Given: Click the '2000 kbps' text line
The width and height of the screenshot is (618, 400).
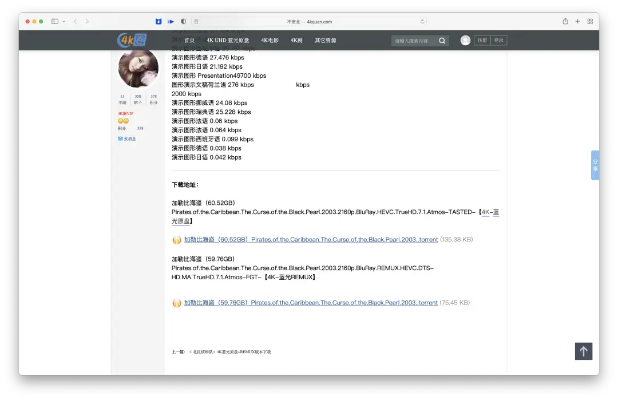Looking at the screenshot, I should point(186,94).
